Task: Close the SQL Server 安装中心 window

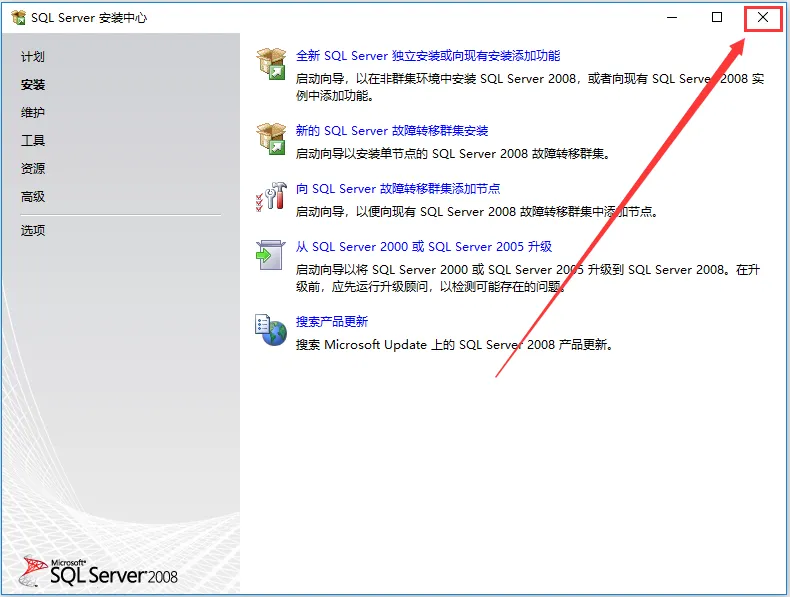Action: click(x=763, y=17)
